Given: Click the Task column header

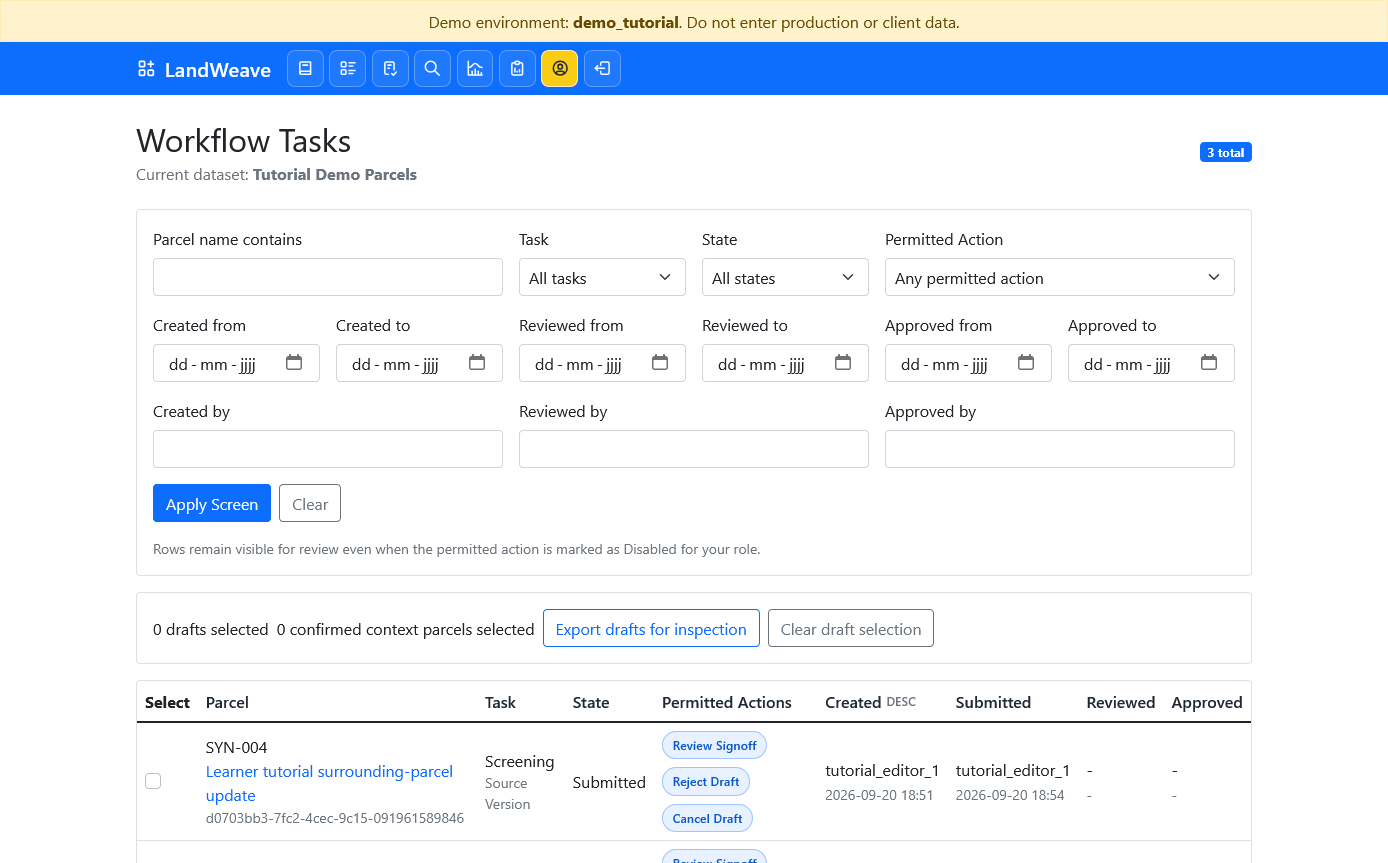Looking at the screenshot, I should click(x=500, y=702).
